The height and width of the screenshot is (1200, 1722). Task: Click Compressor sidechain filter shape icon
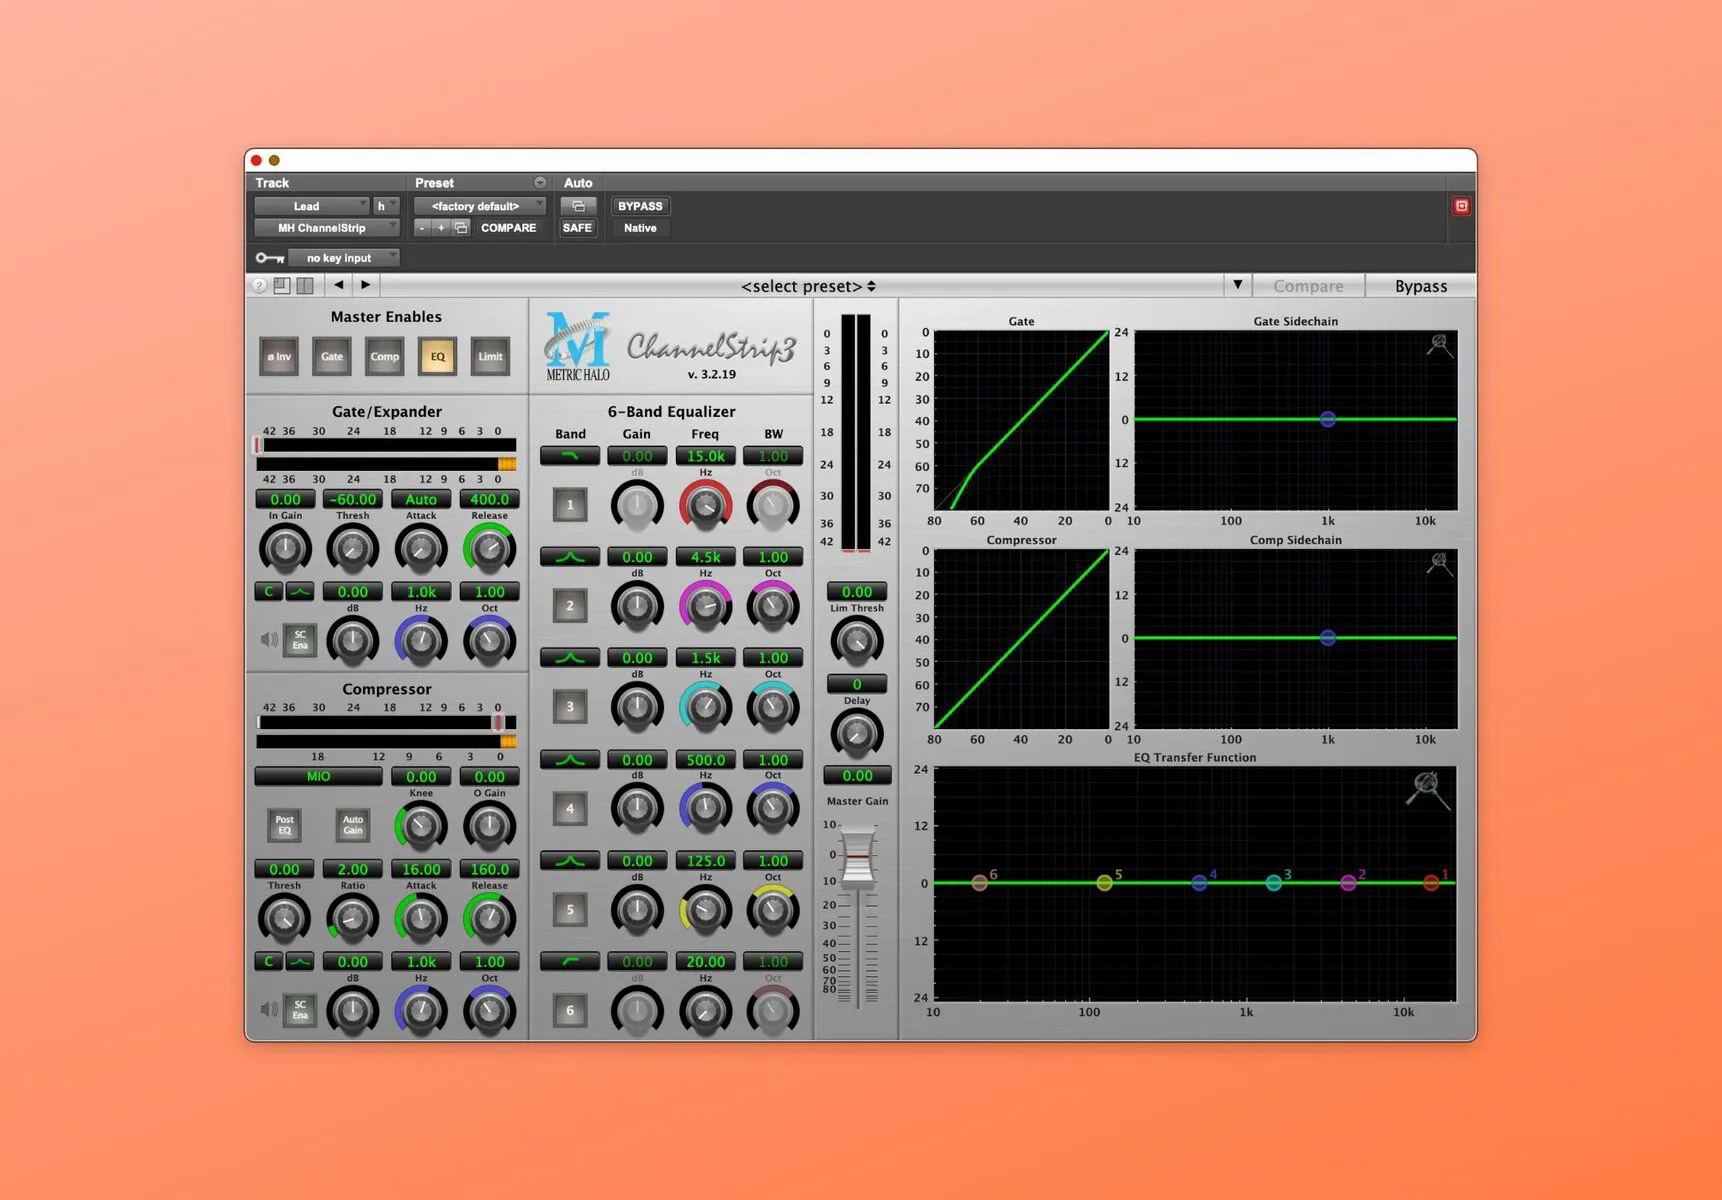300,962
